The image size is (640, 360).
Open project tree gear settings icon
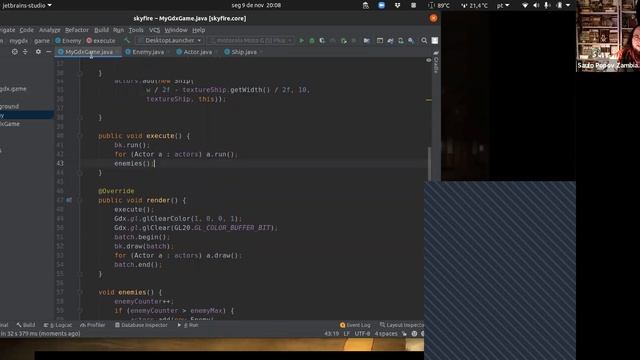[38, 52]
